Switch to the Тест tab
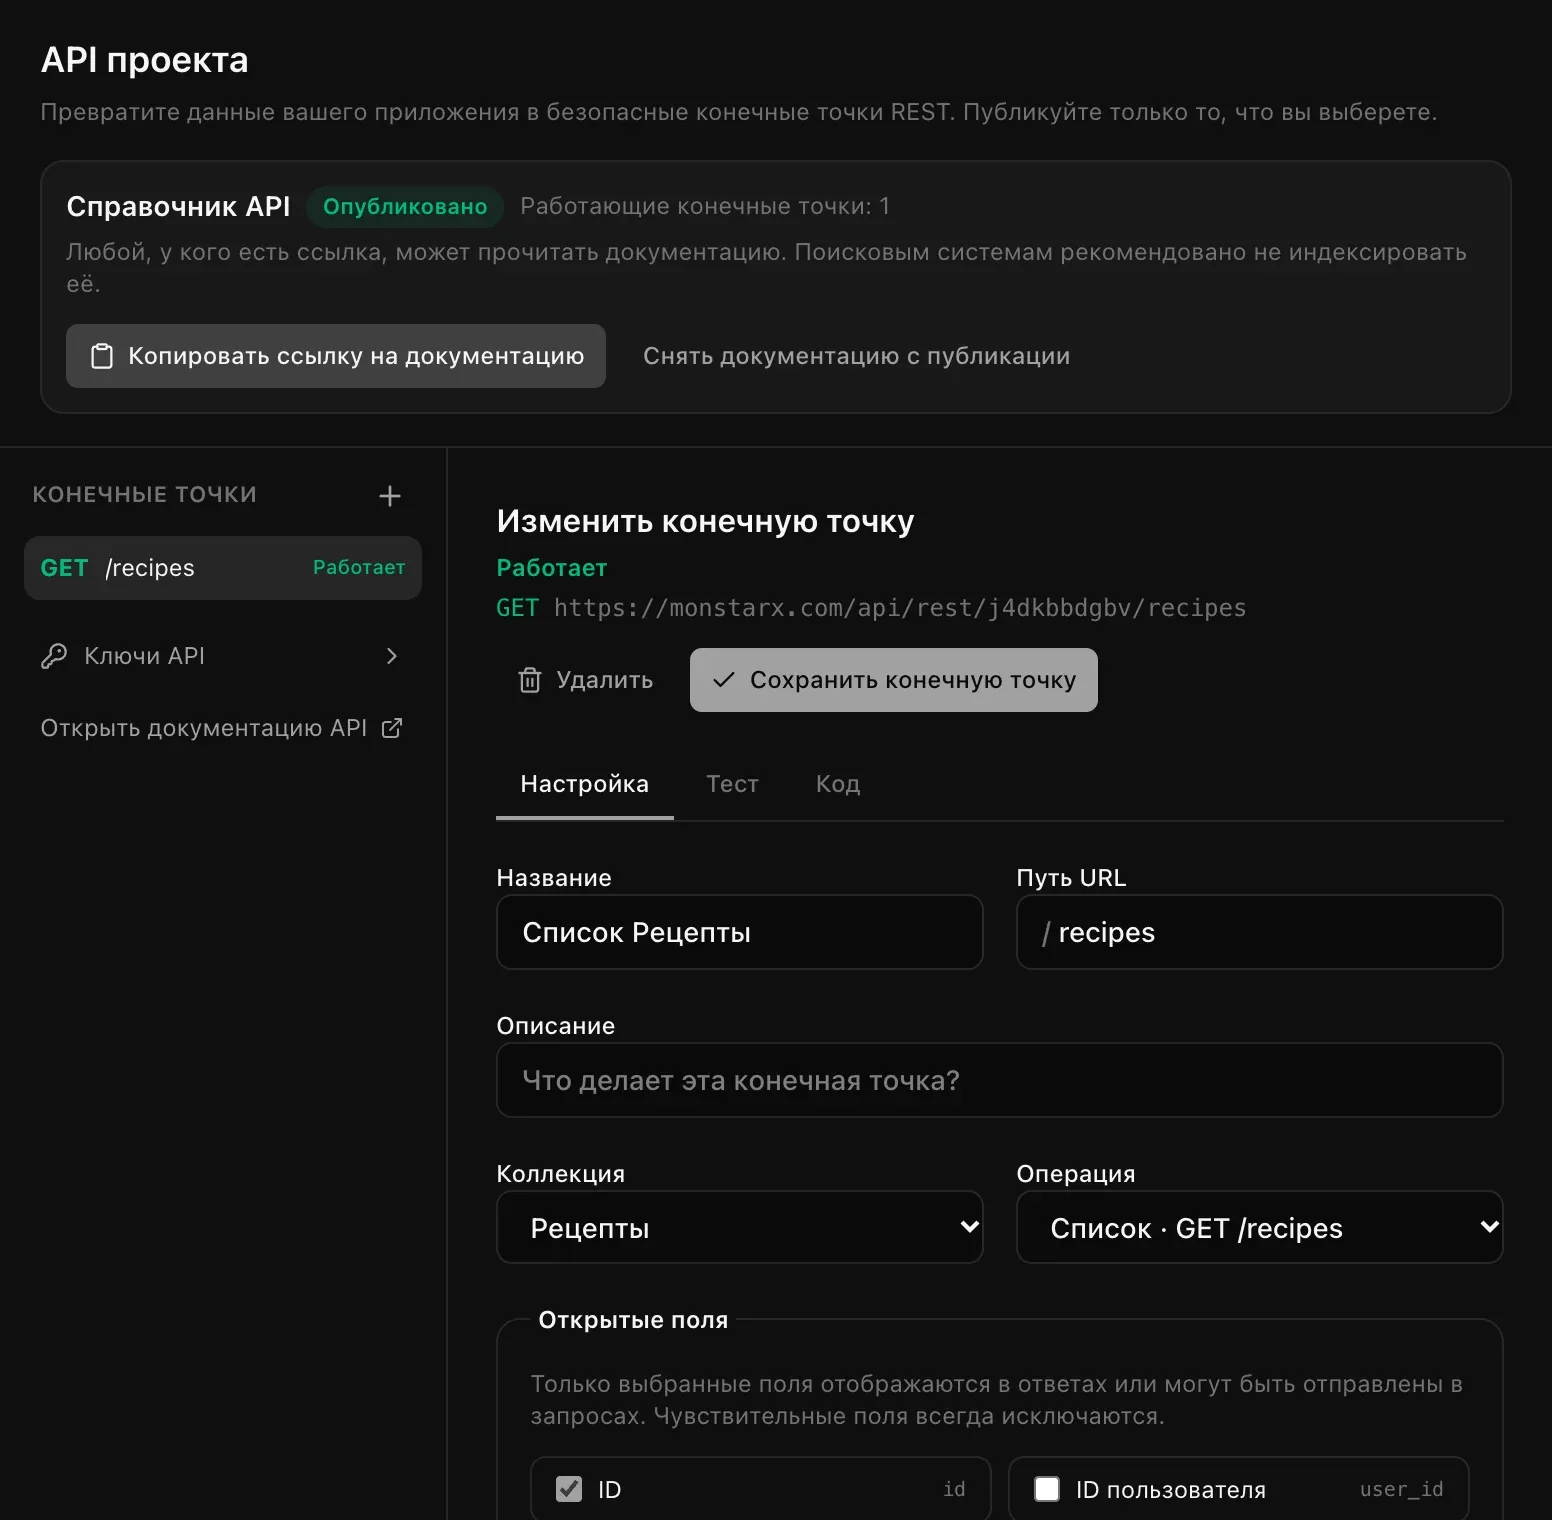Screen dimensions: 1552x1520 [x=732, y=784]
